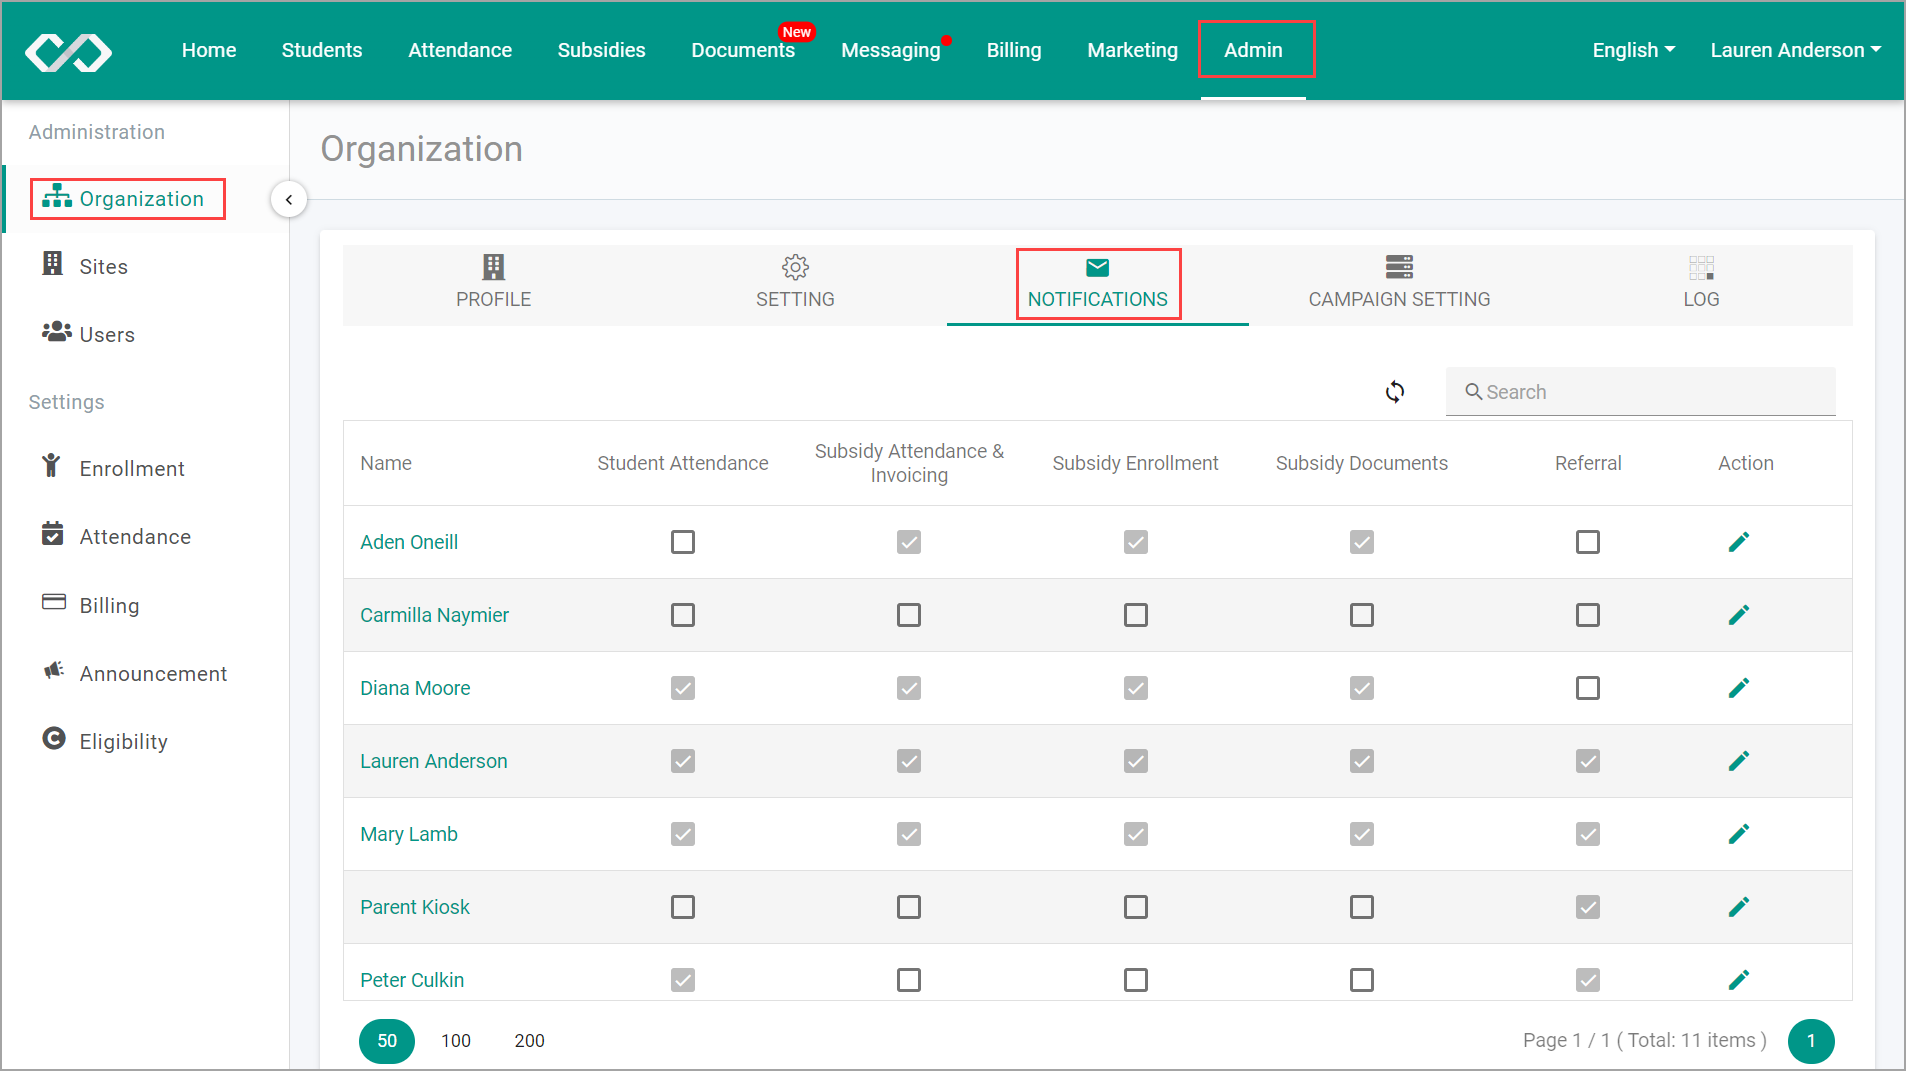Toggle Referral checkbox for Aden Oneill
The height and width of the screenshot is (1071, 1906).
[x=1588, y=542]
